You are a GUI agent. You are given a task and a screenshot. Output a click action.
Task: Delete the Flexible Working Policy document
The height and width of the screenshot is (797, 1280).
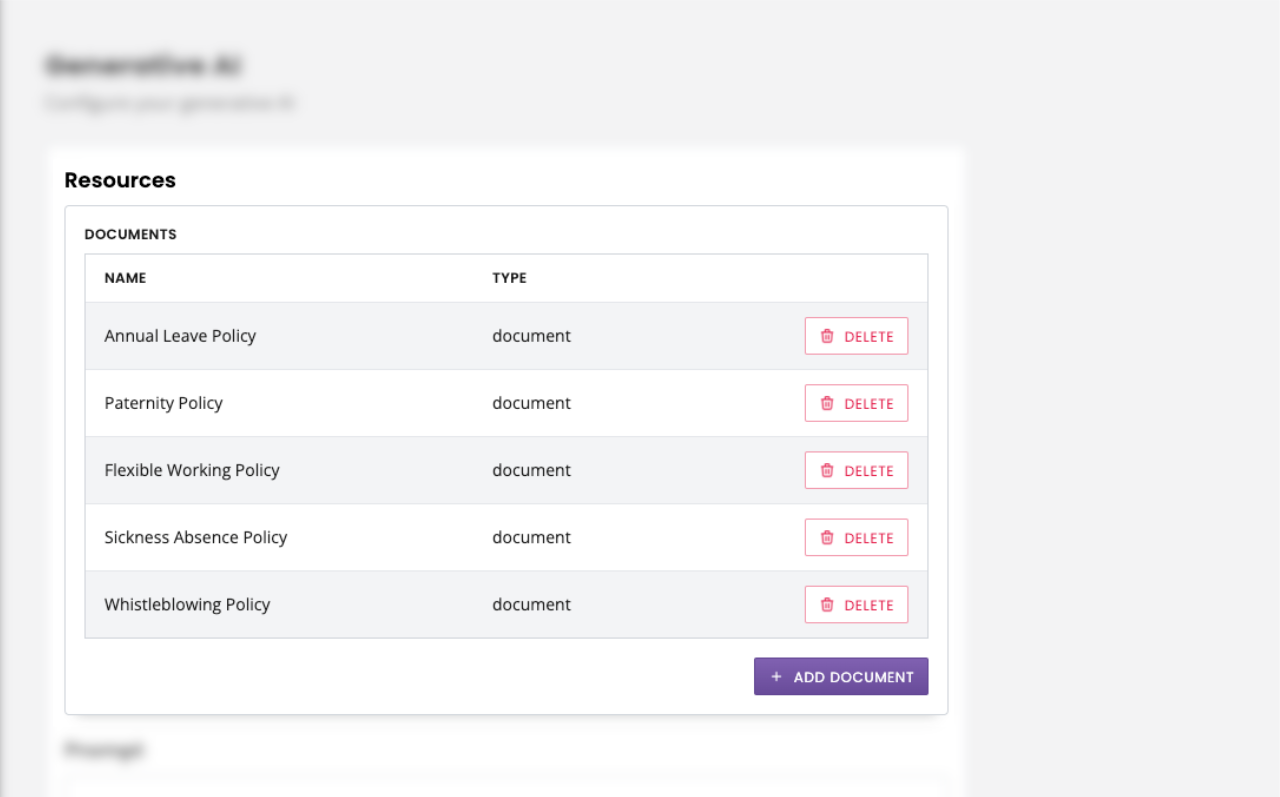point(856,470)
